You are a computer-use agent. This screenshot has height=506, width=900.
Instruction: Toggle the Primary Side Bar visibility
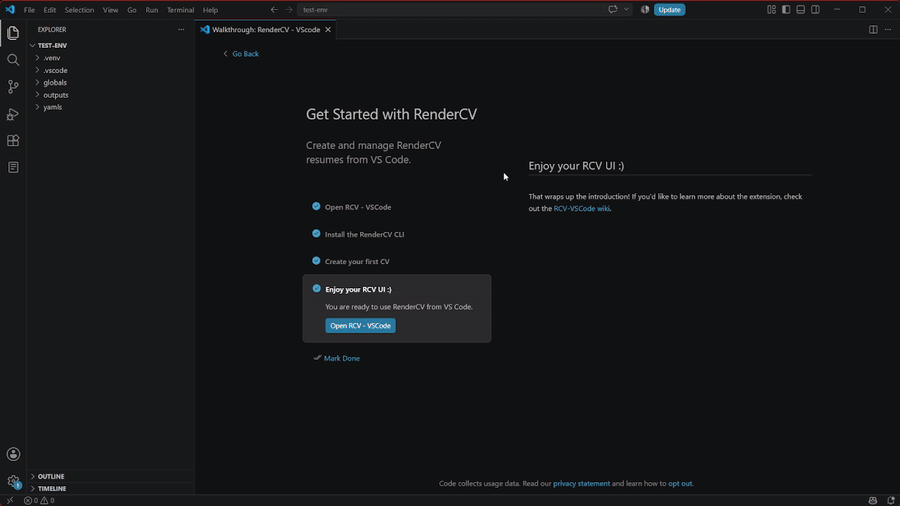point(786,10)
